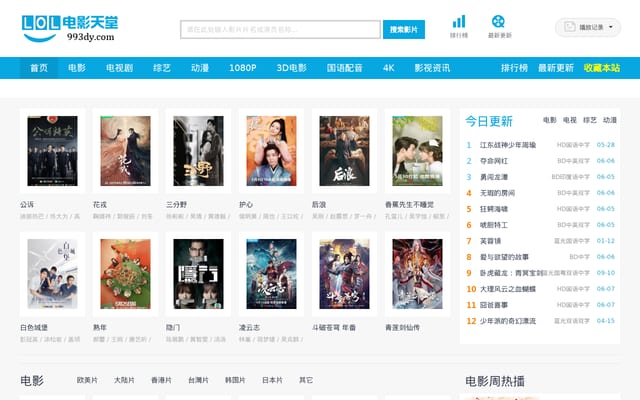Image resolution: width=640 pixels, height=400 pixels.
Task: Switch 今日更新 list to 电影 tab
Action: click(550, 120)
